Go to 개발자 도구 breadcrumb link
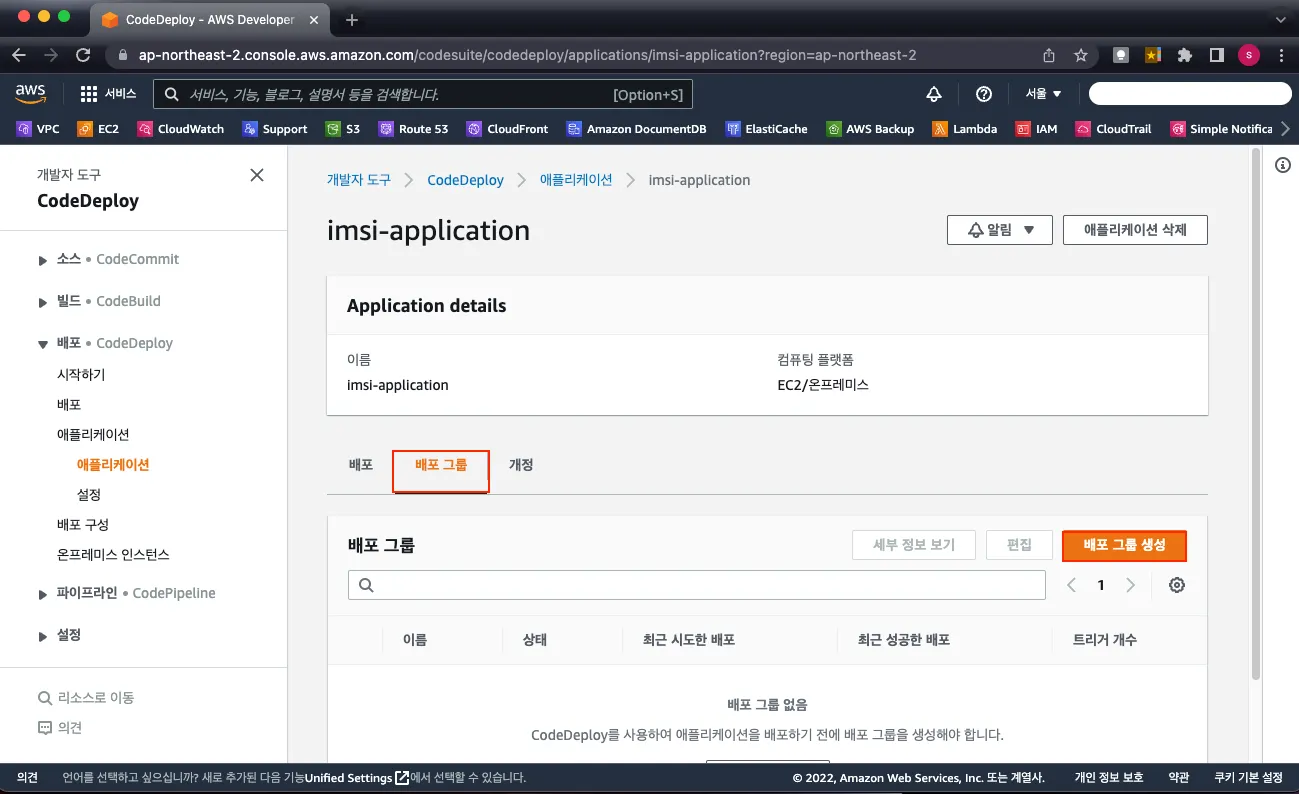The height and width of the screenshot is (794, 1299). [359, 180]
